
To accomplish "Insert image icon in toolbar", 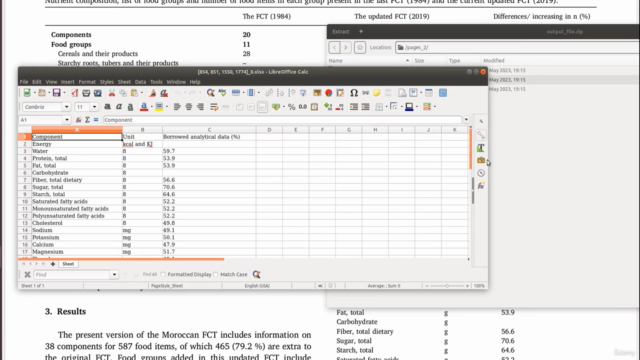I will [317, 93].
